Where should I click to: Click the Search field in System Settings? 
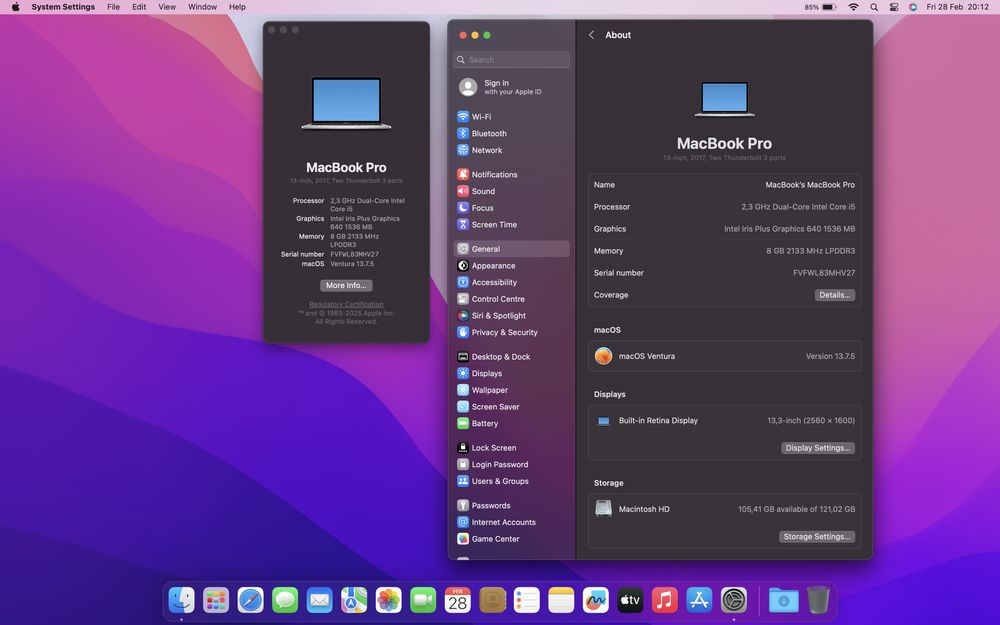[x=511, y=59]
